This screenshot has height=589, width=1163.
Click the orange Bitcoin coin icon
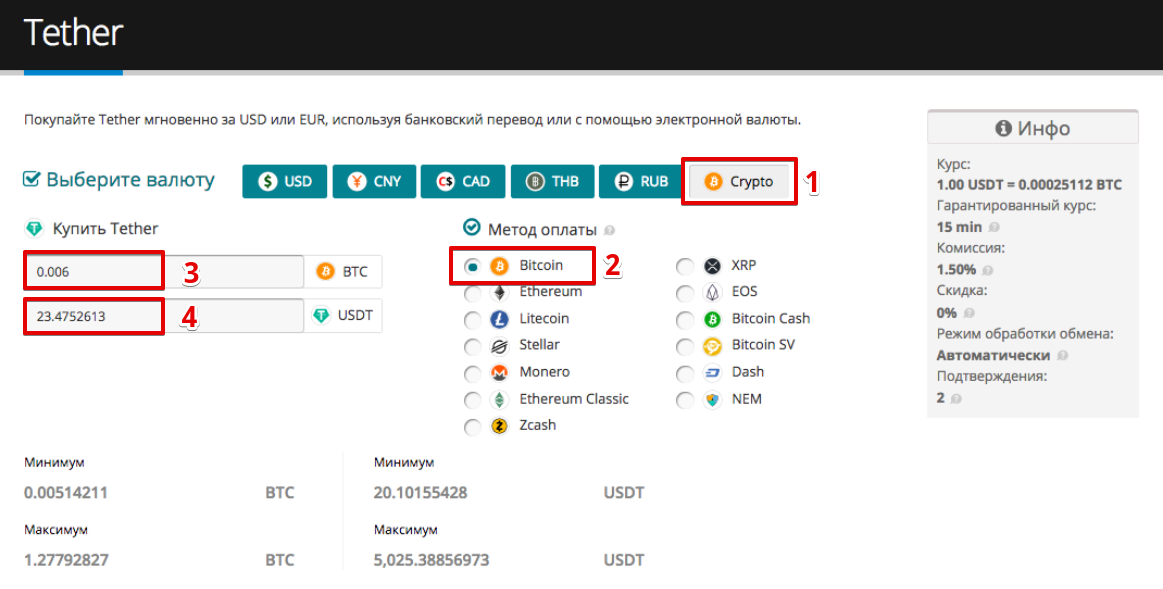click(500, 266)
